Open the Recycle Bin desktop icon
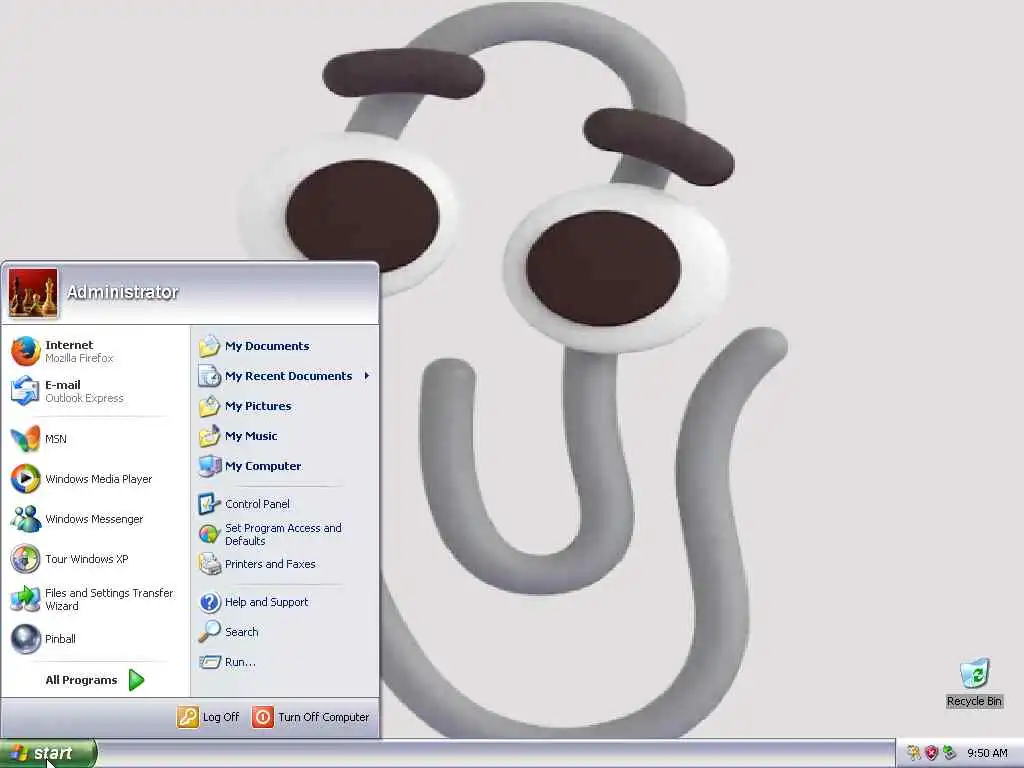 point(974,673)
